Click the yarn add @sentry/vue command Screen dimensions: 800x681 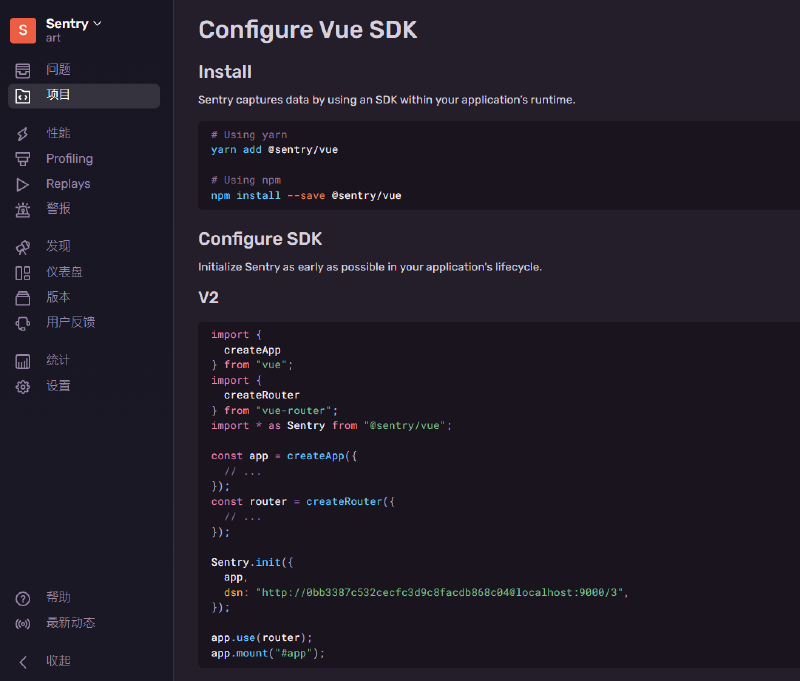click(274, 150)
